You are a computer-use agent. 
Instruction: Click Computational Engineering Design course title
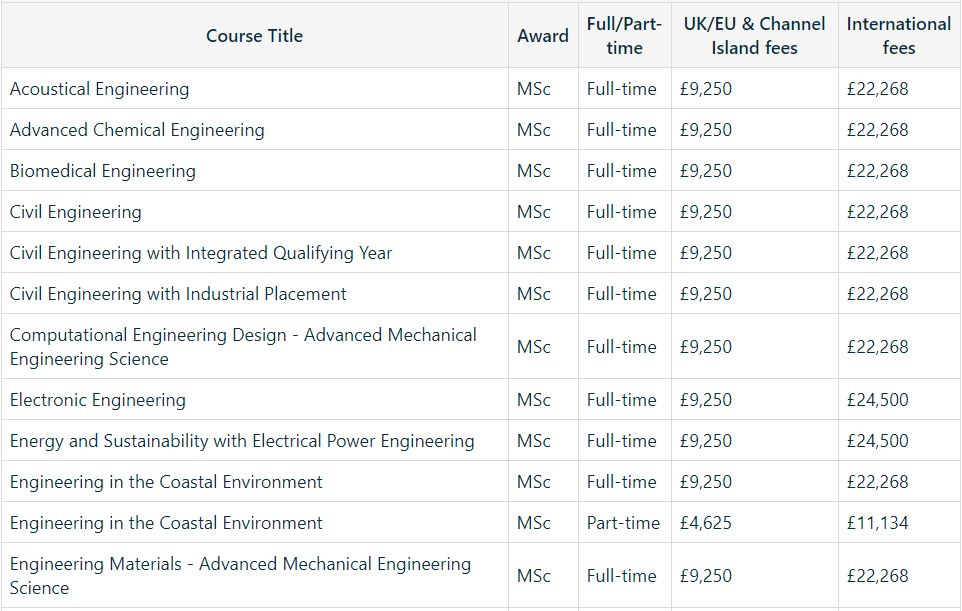[x=243, y=347]
